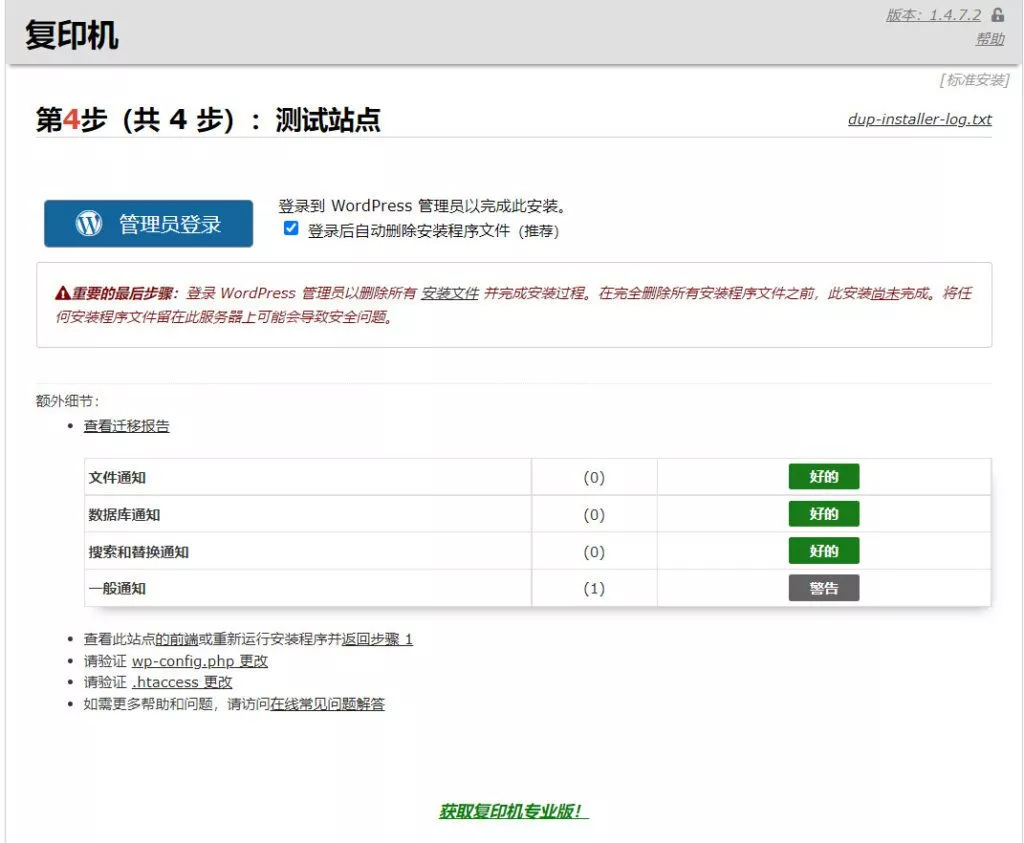The width and height of the screenshot is (1024, 843).
Task: Click the (0) count in 文件通知 row
Action: [594, 477]
